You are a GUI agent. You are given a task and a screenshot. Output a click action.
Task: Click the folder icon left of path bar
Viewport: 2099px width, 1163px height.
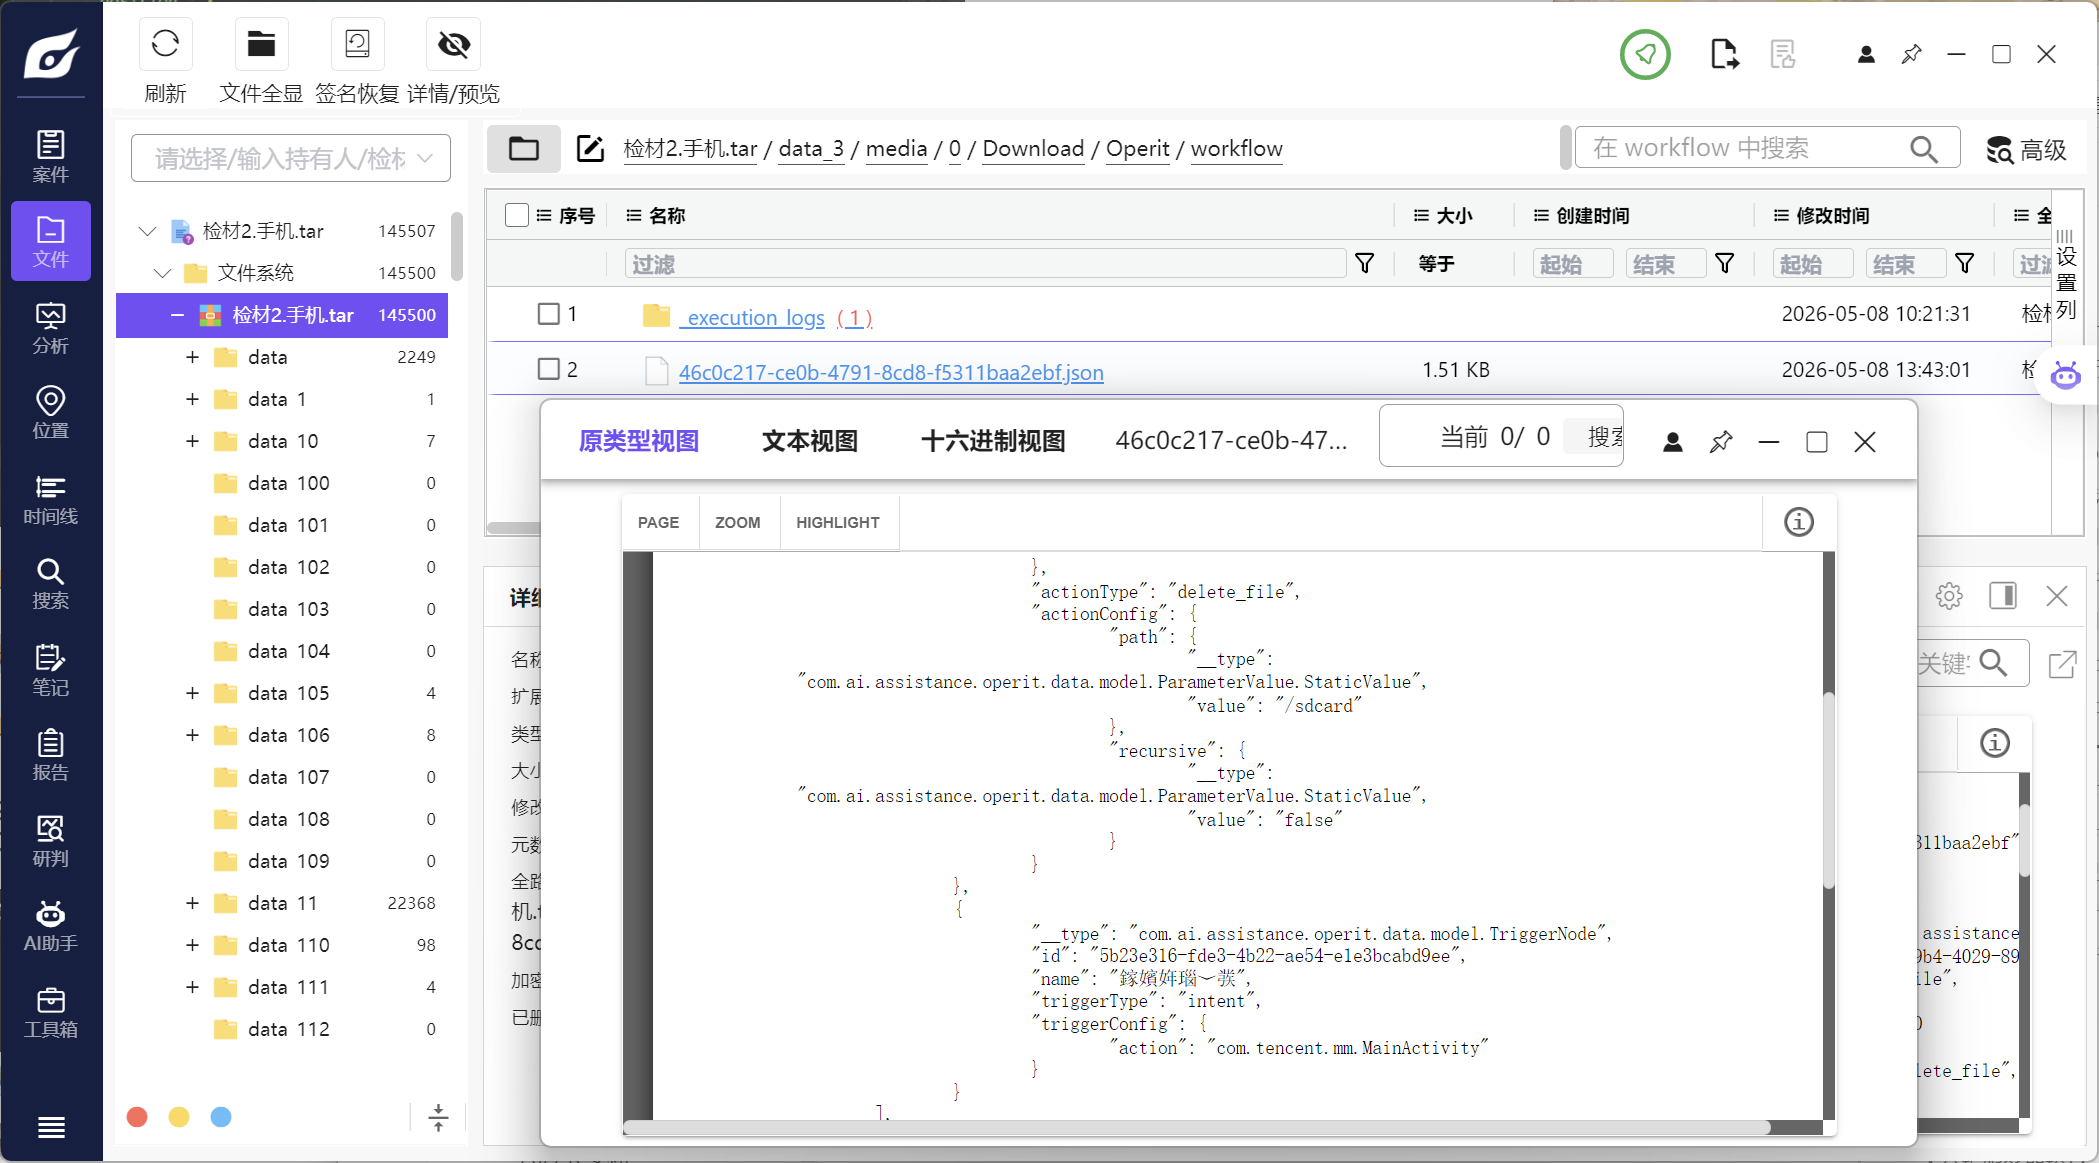click(524, 149)
